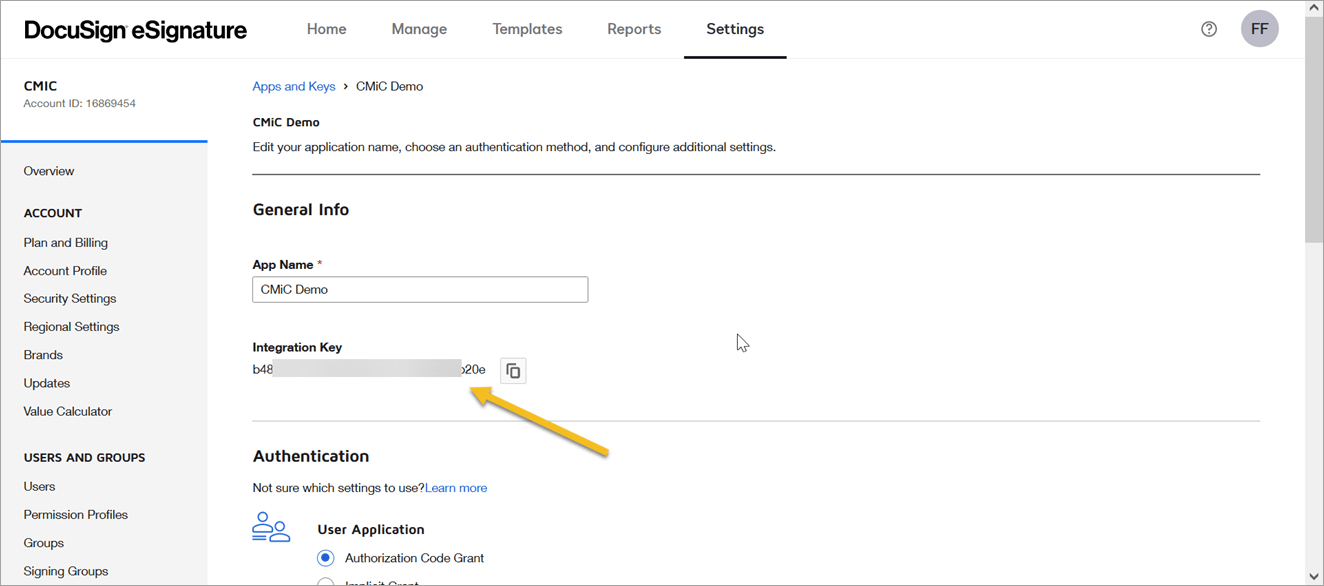Open Regional Settings page
This screenshot has height=586, width=1324.
(x=71, y=327)
